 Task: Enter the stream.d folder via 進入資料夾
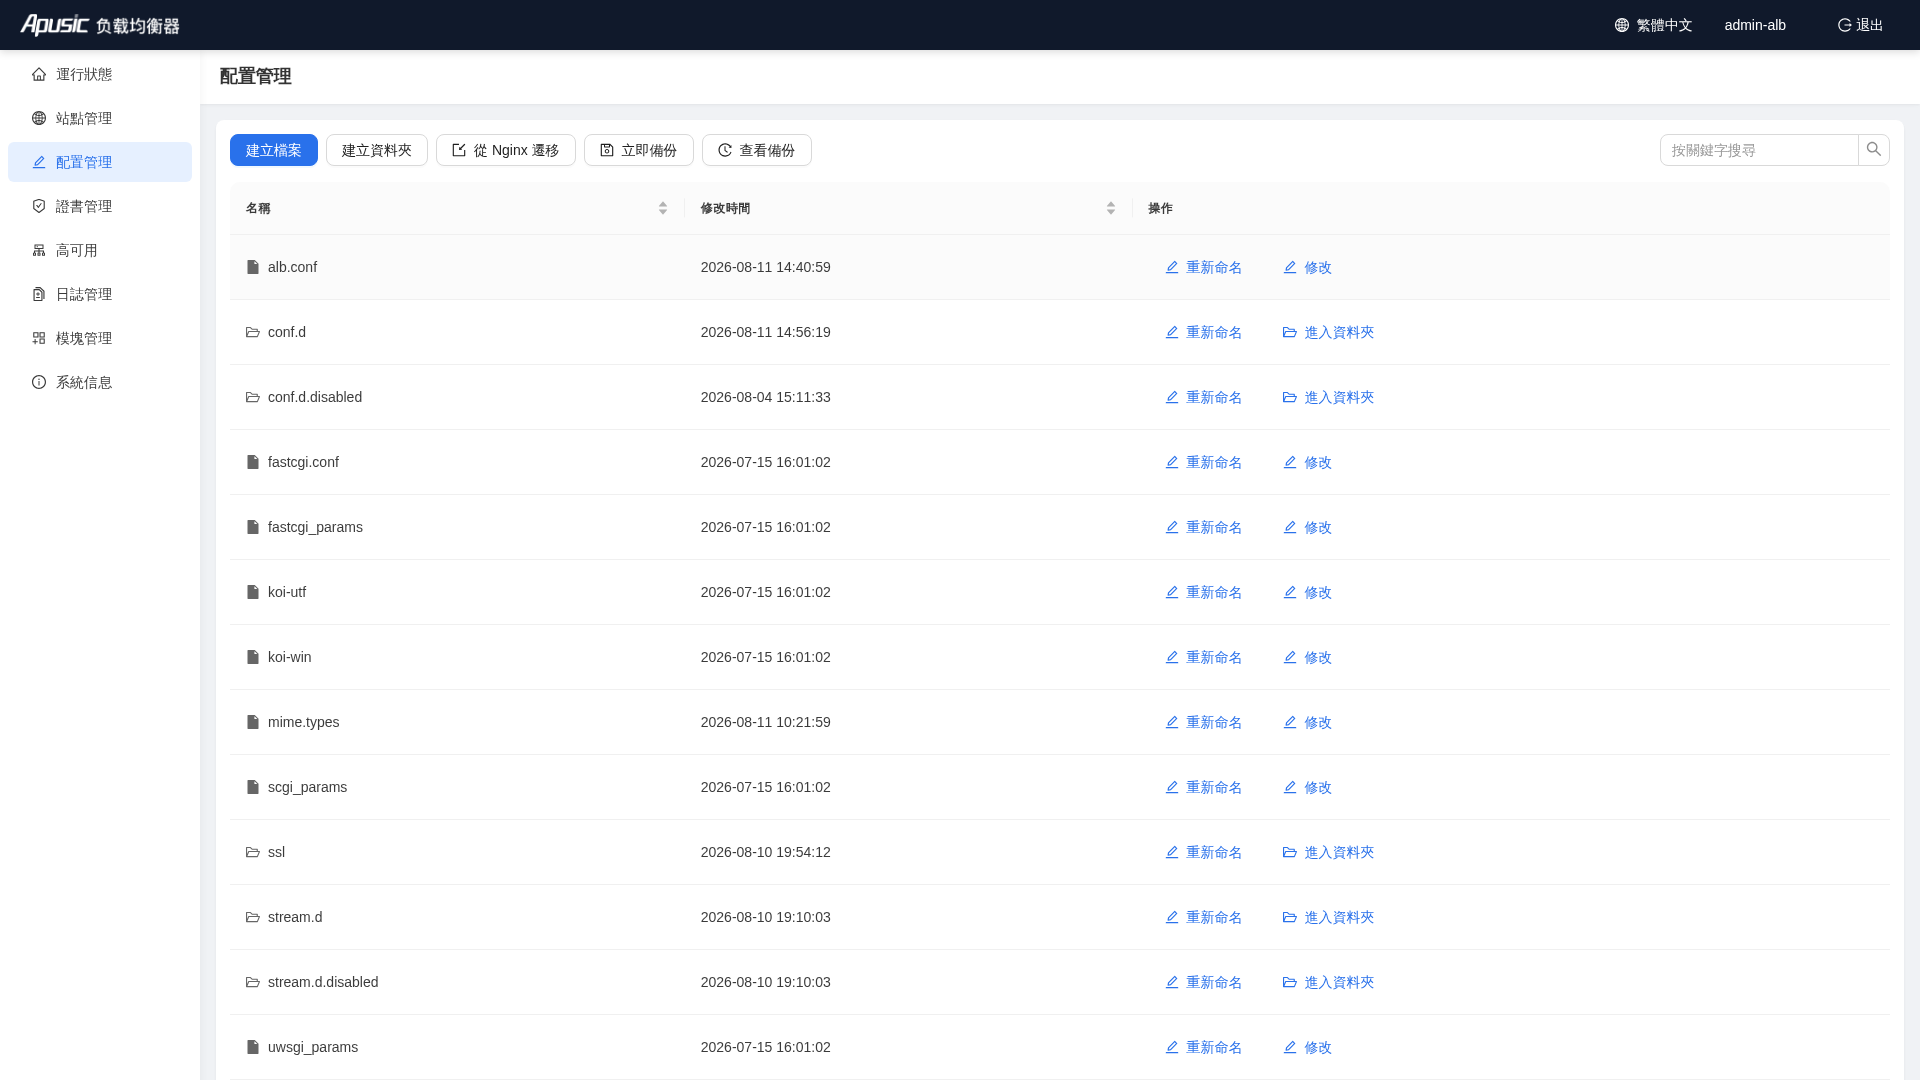click(x=1328, y=917)
